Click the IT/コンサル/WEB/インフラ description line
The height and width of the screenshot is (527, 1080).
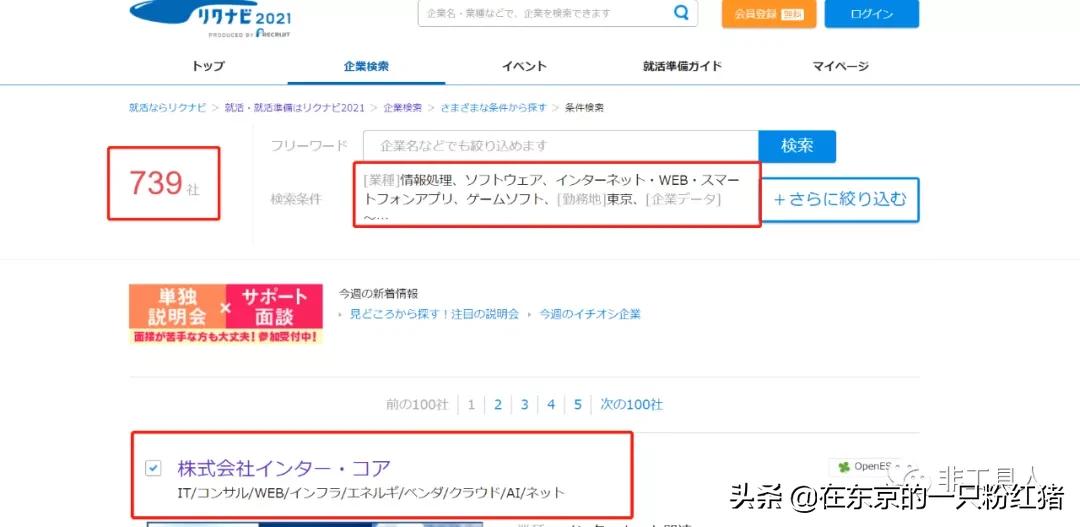click(371, 493)
